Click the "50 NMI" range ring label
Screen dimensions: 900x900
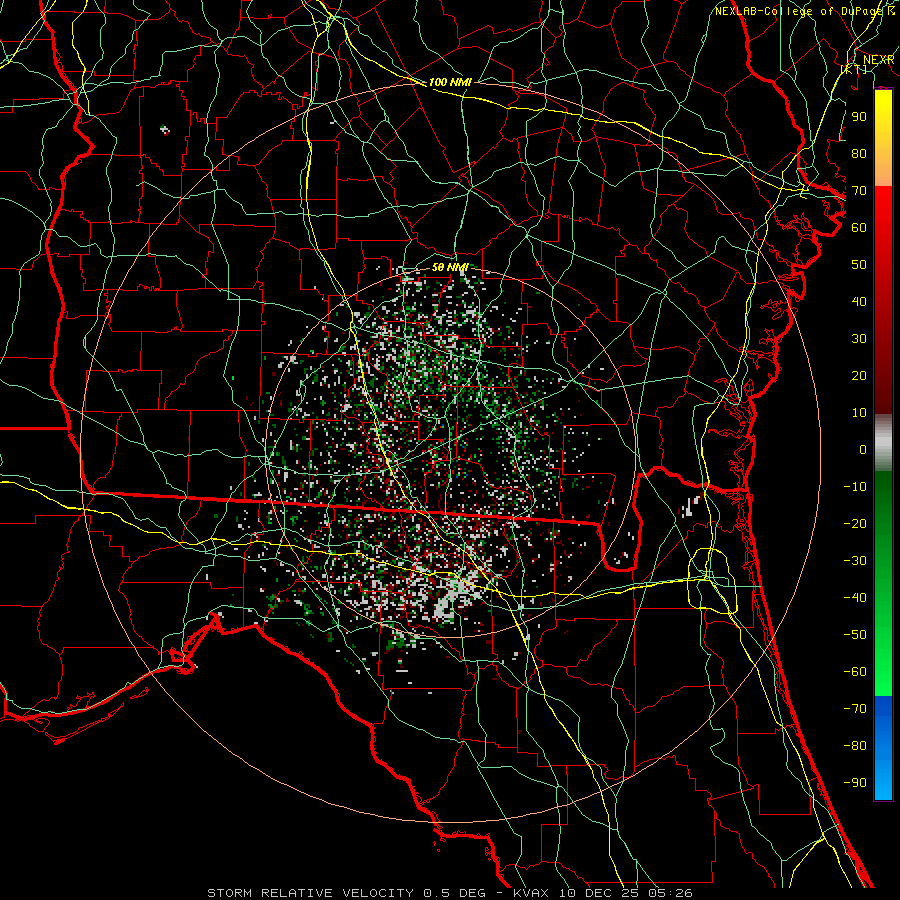[x=450, y=267]
